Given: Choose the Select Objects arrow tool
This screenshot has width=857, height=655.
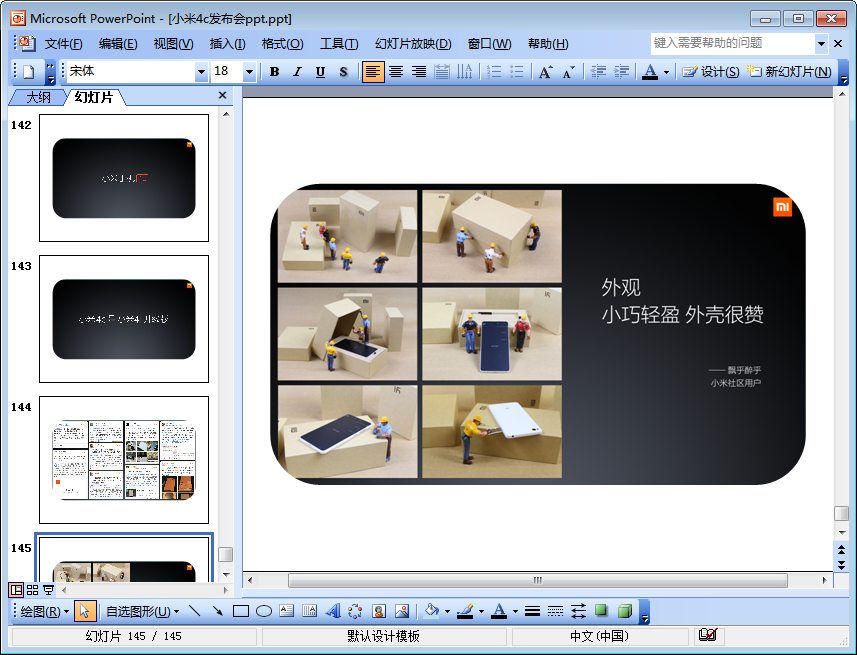Looking at the screenshot, I should point(84,611).
